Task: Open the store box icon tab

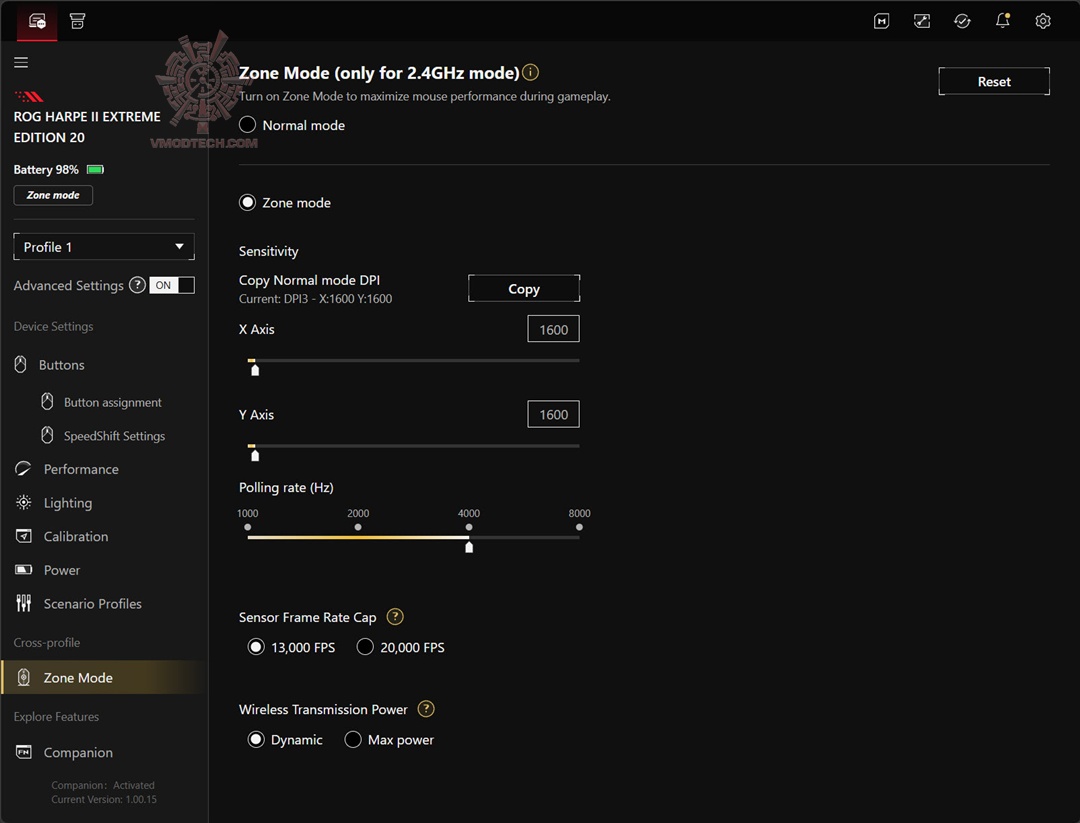Action: coord(77,21)
